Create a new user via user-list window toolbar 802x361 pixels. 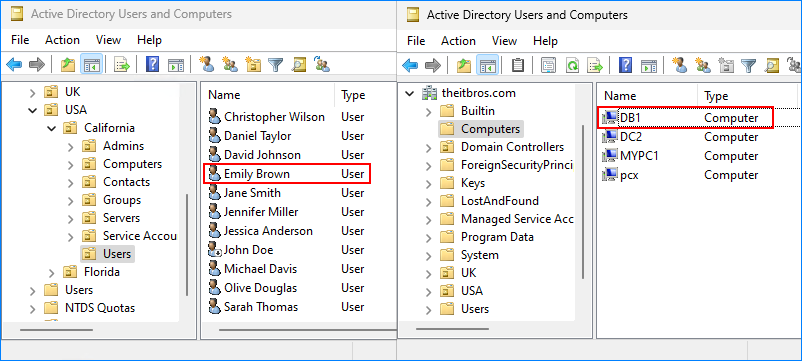click(207, 64)
